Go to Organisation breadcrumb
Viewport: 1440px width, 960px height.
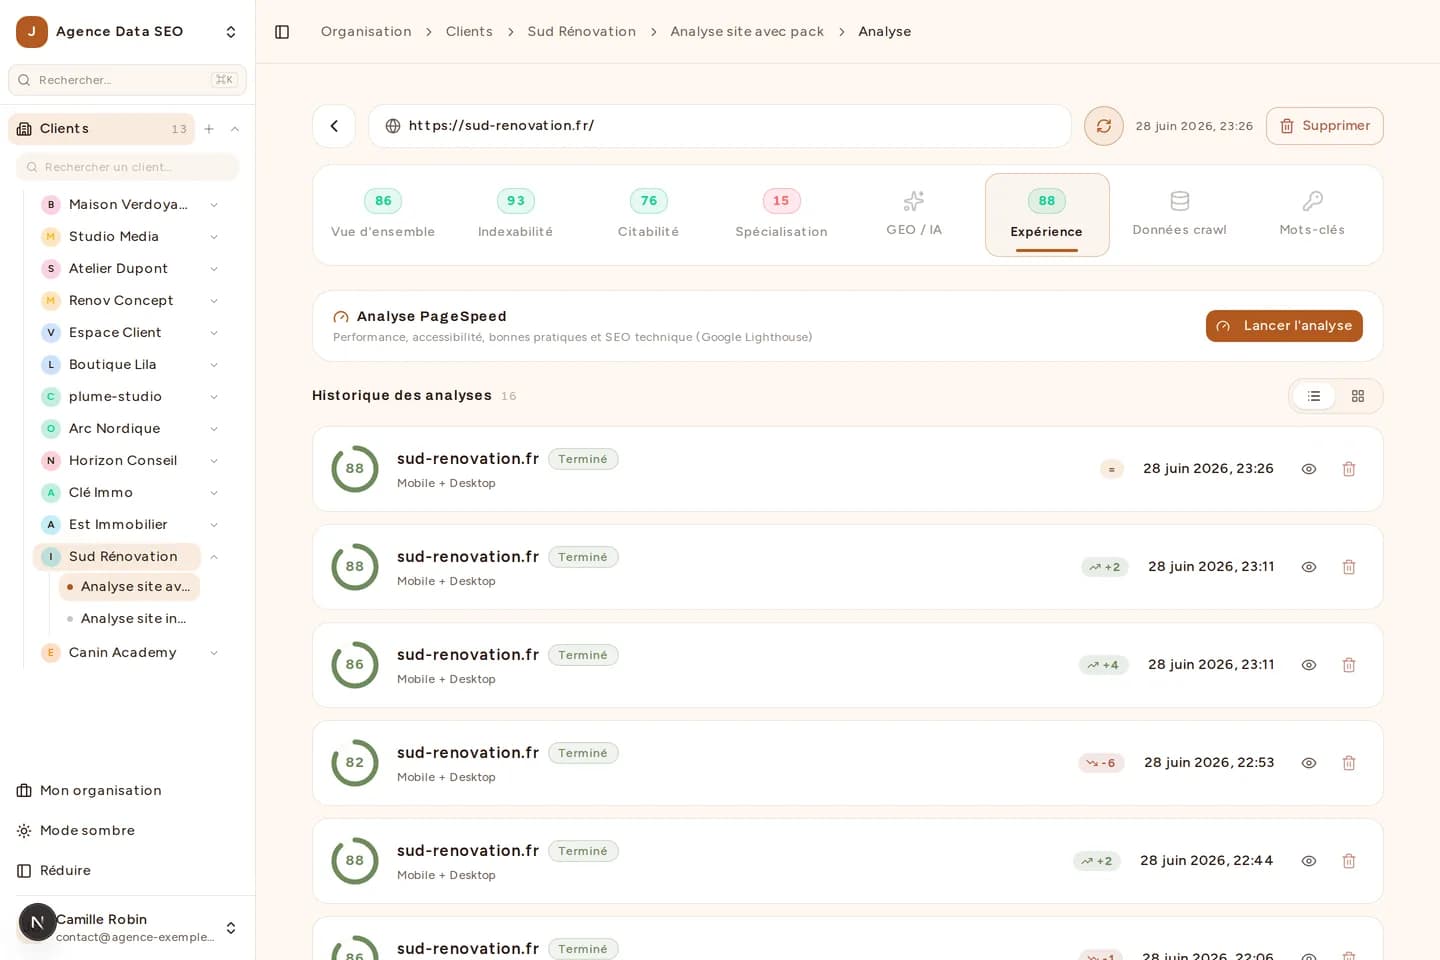click(366, 32)
